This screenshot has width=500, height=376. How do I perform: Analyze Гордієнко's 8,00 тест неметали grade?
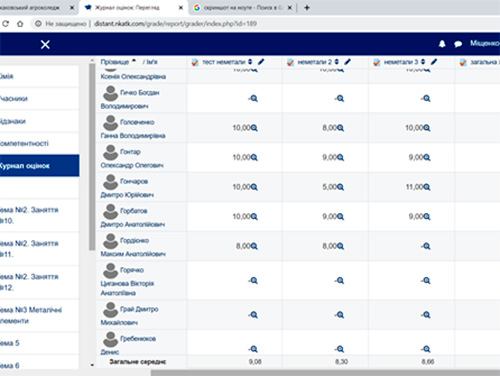pos(254,246)
